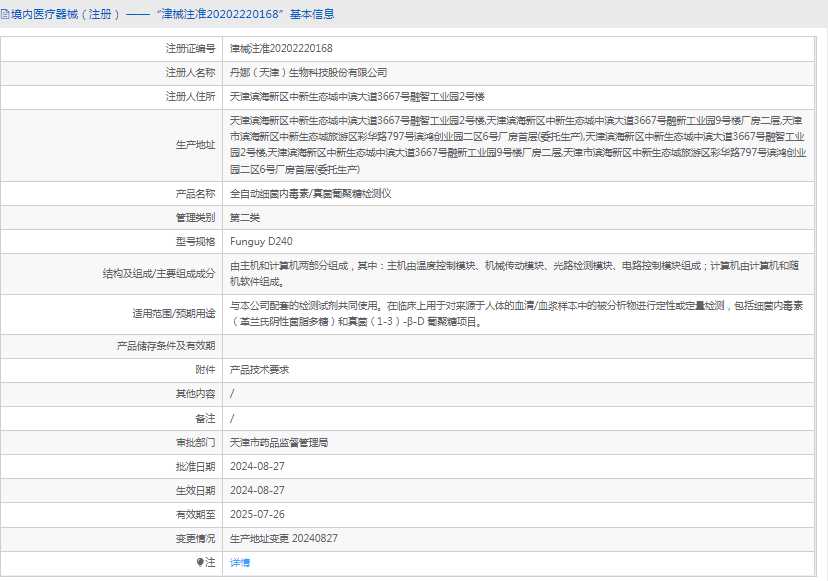Click the 注册人住所 address value
Screen dimensions: 828x581
point(357,97)
